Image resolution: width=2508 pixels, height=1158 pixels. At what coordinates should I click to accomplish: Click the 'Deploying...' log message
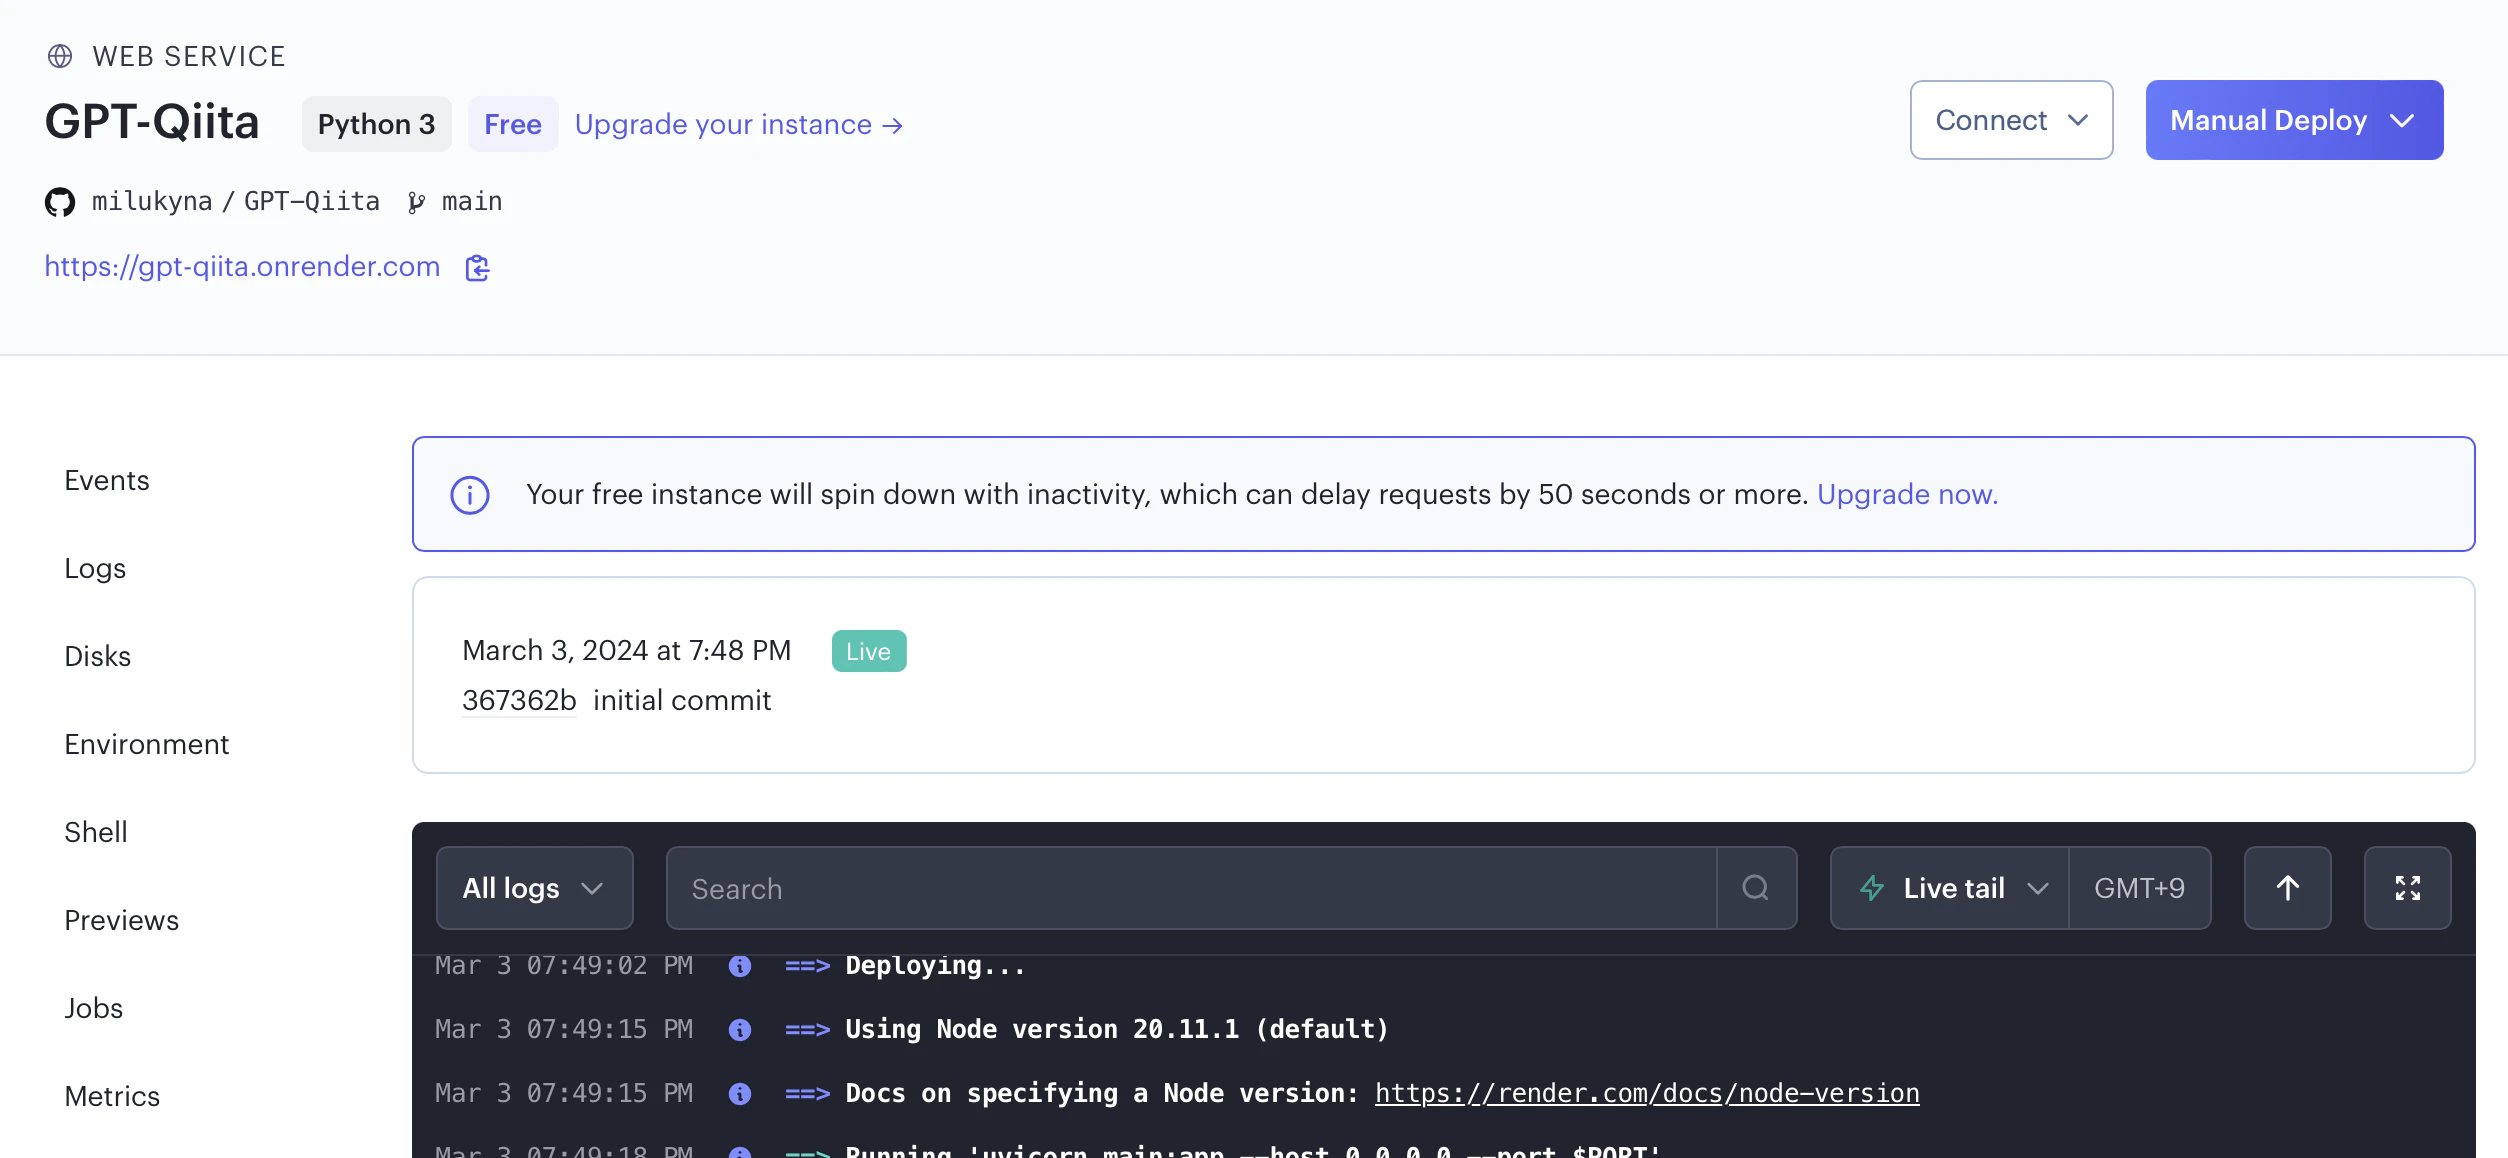935,966
